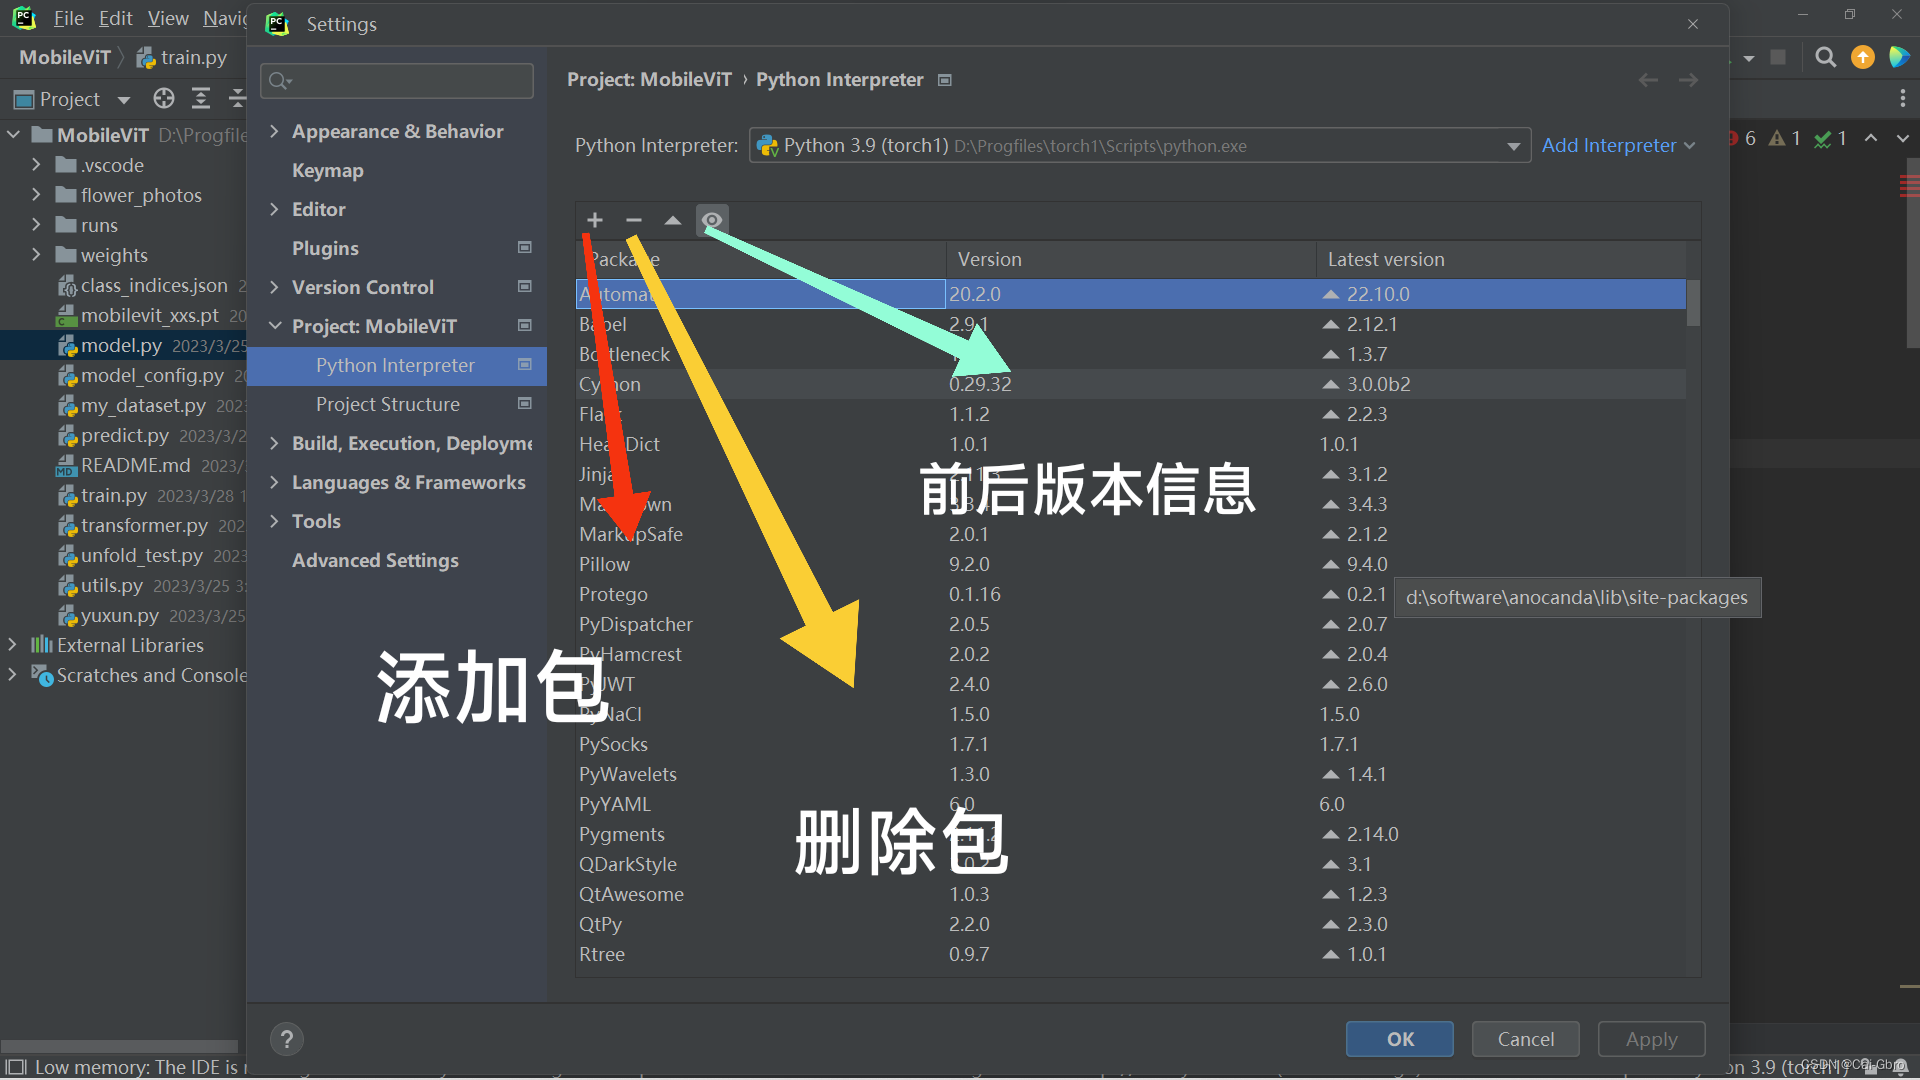Click the add package plus icon

tap(595, 220)
